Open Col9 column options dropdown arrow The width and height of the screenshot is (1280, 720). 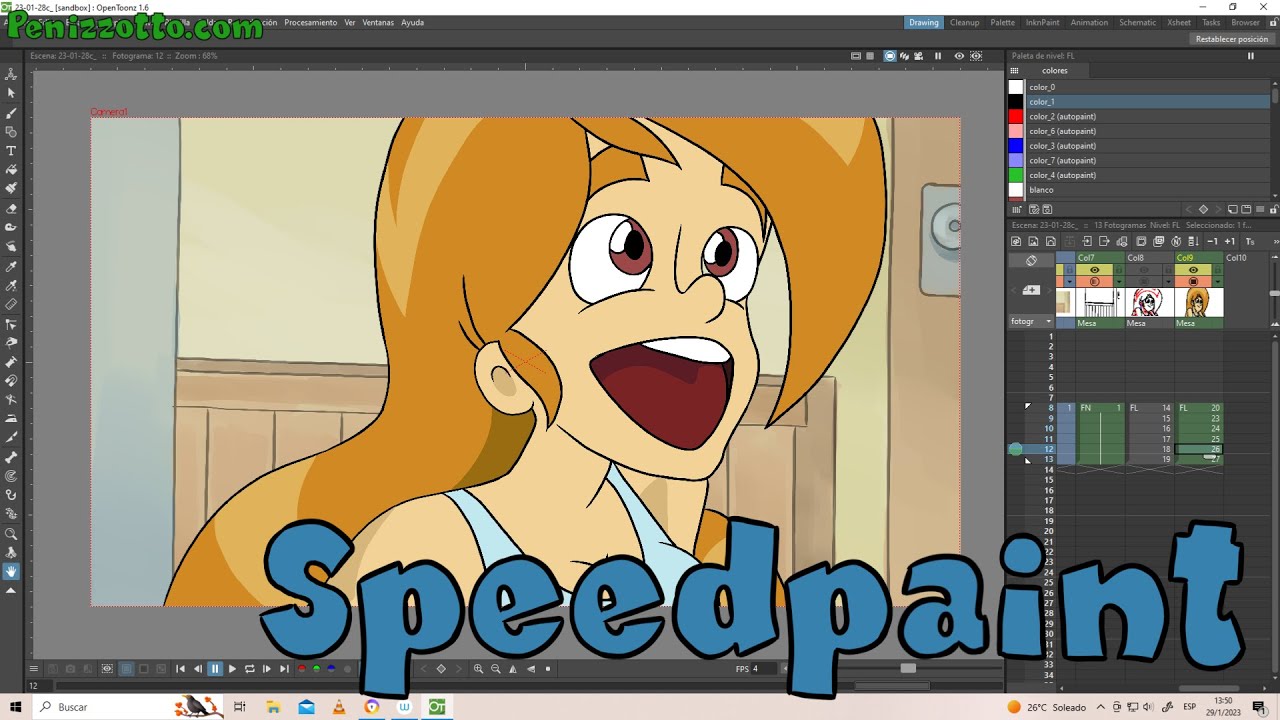pyautogui.click(x=1217, y=282)
